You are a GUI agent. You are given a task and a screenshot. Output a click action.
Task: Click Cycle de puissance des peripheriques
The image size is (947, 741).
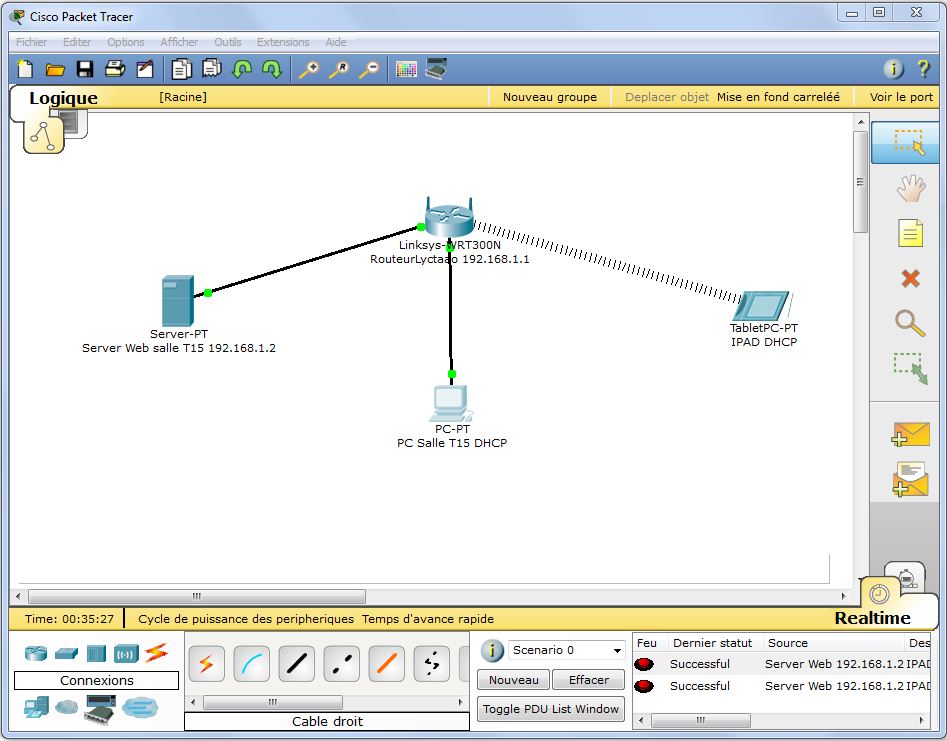(x=246, y=619)
